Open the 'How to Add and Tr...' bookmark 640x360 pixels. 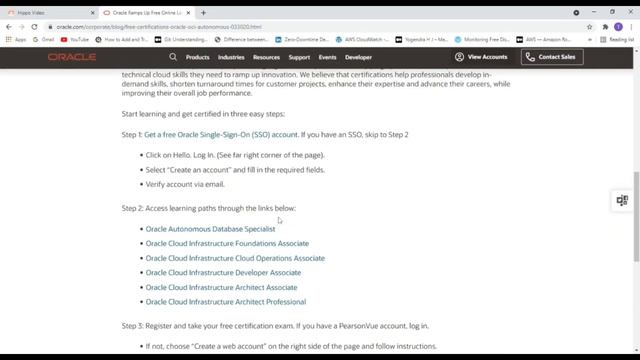coord(121,40)
